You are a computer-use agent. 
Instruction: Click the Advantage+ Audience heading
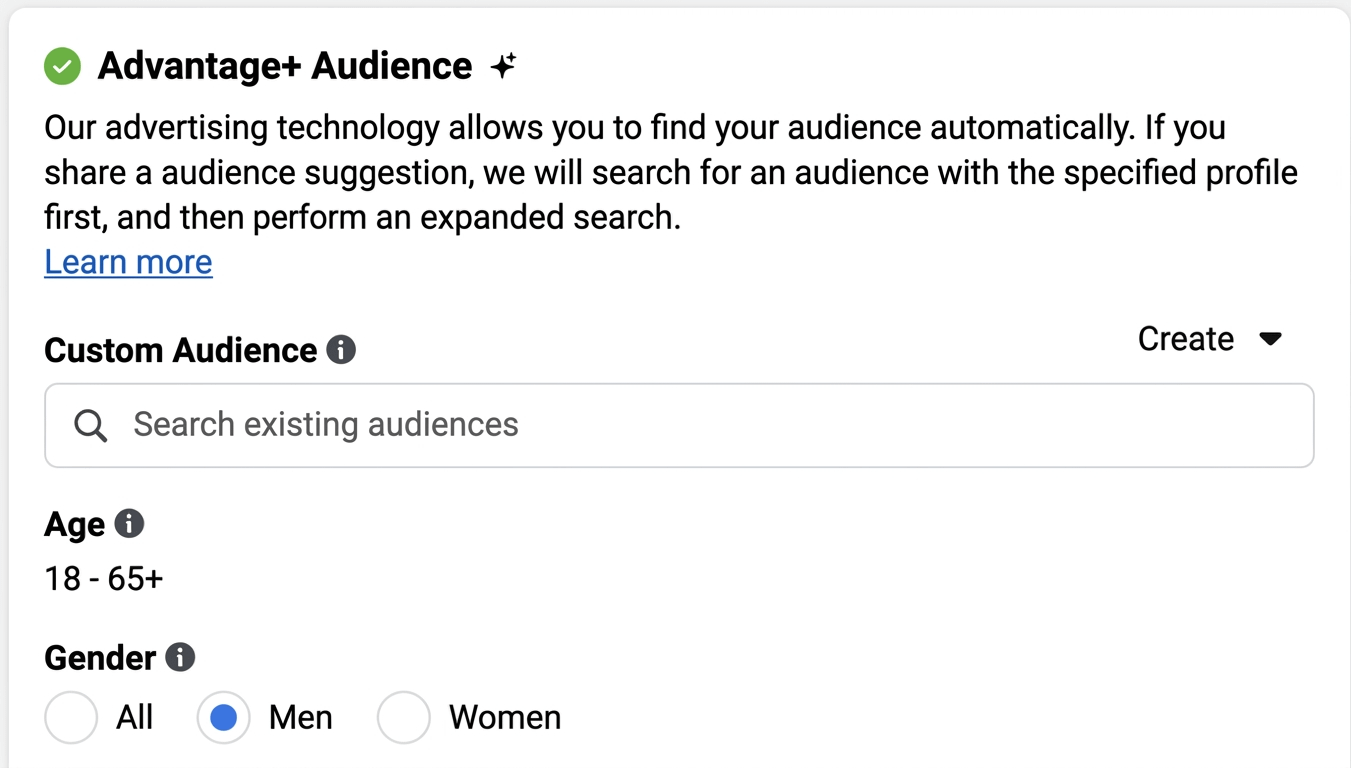(x=285, y=67)
